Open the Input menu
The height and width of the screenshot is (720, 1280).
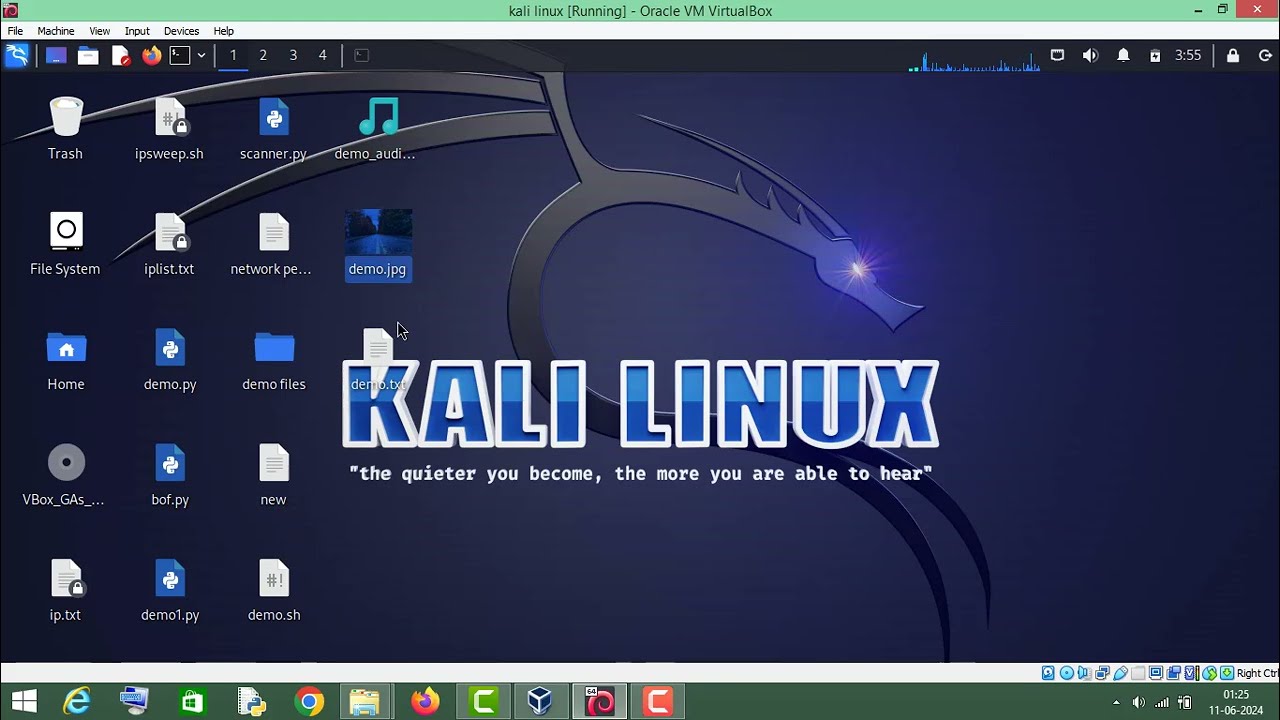click(x=137, y=31)
